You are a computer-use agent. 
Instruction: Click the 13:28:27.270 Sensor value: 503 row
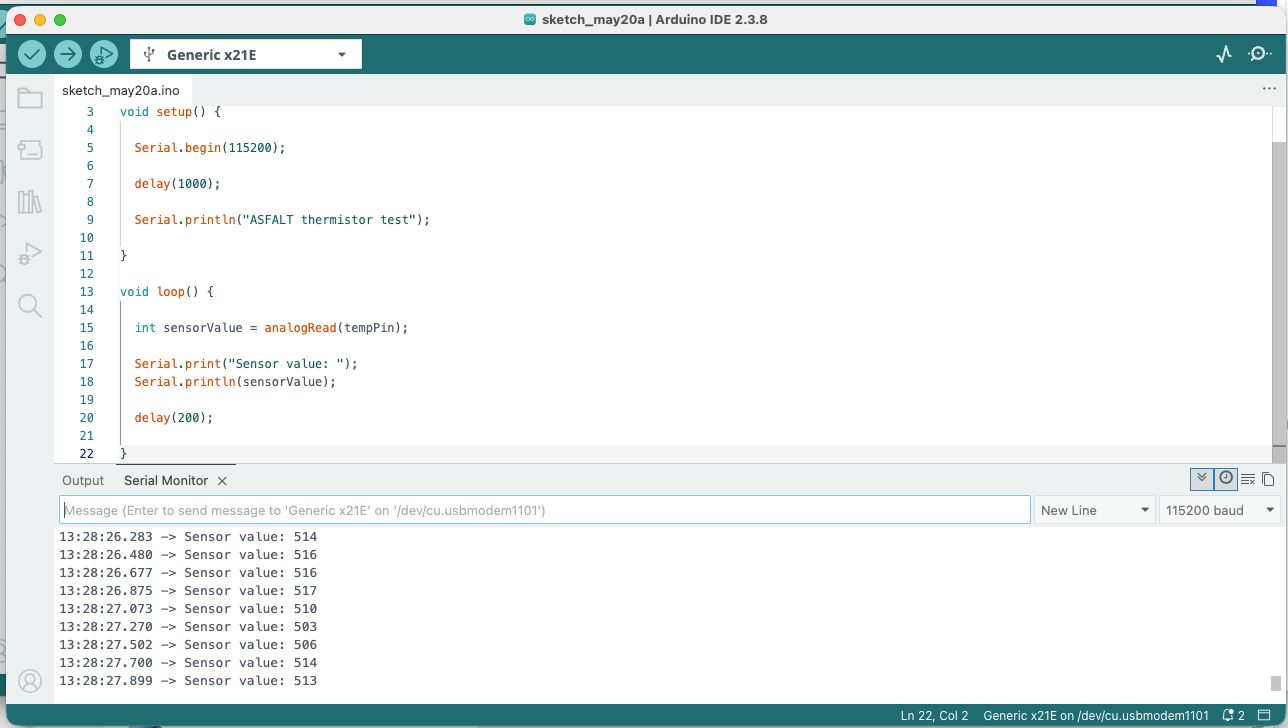click(188, 627)
